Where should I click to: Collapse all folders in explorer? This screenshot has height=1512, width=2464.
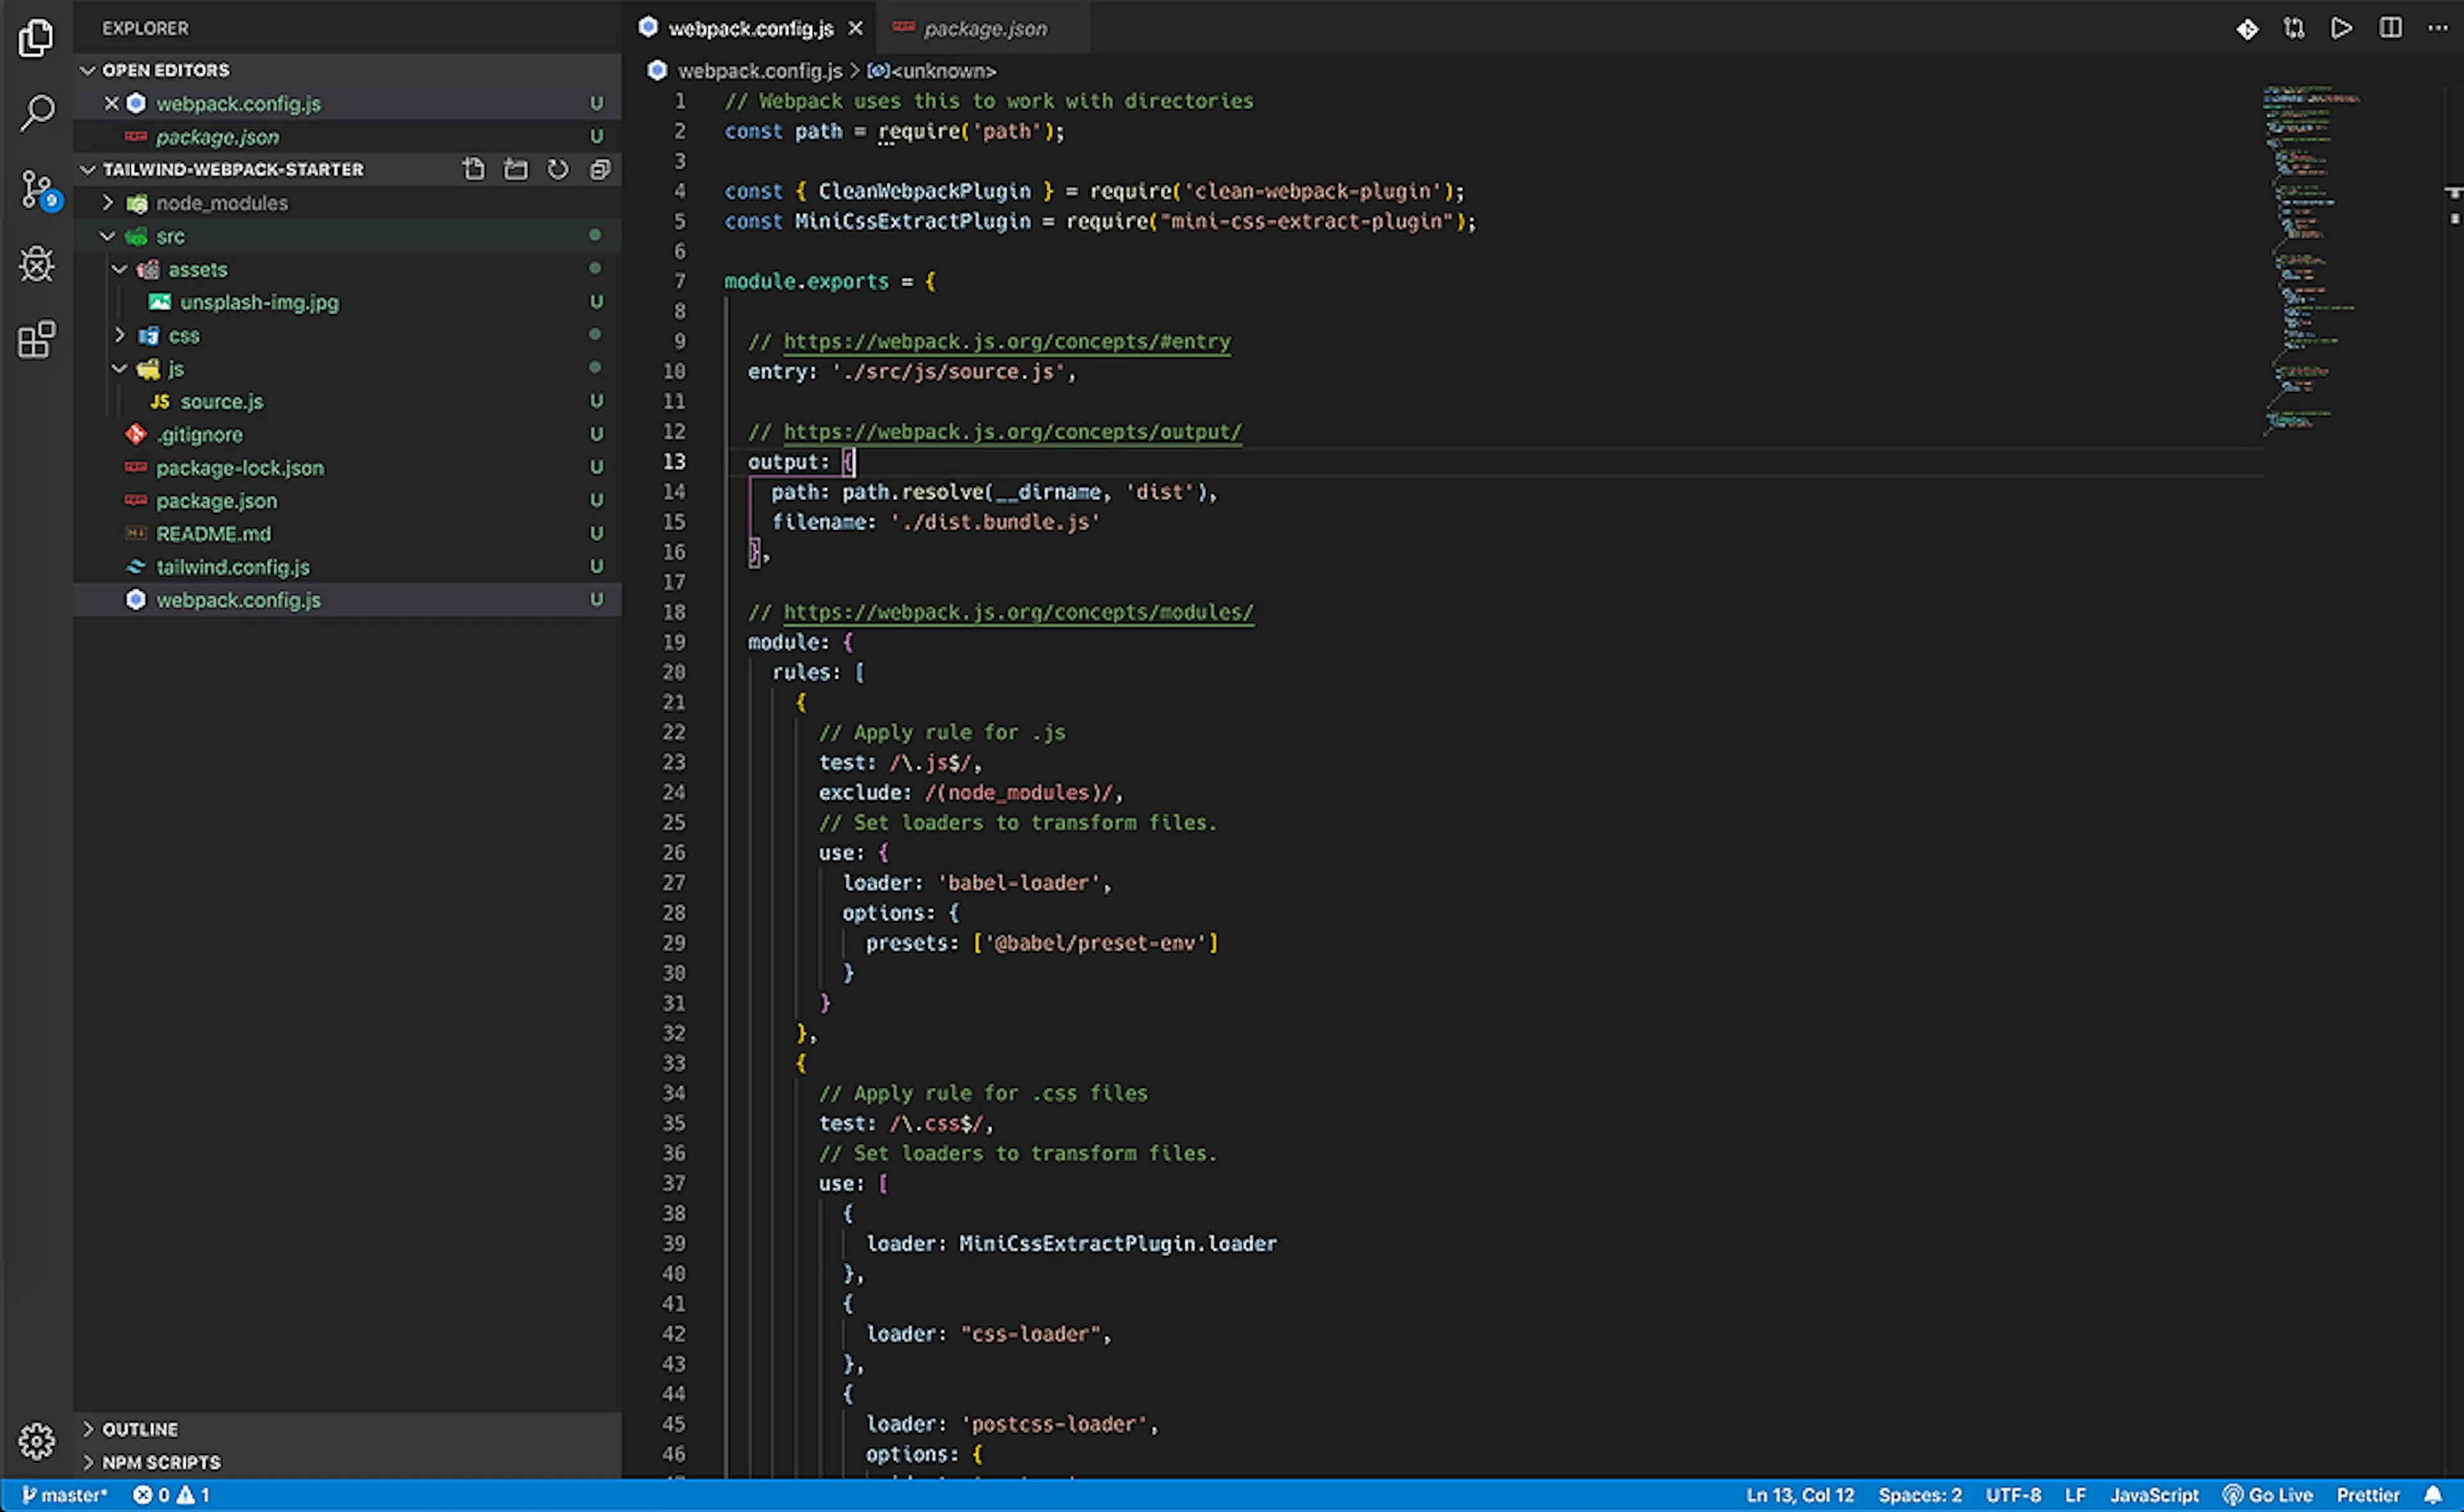pos(599,169)
